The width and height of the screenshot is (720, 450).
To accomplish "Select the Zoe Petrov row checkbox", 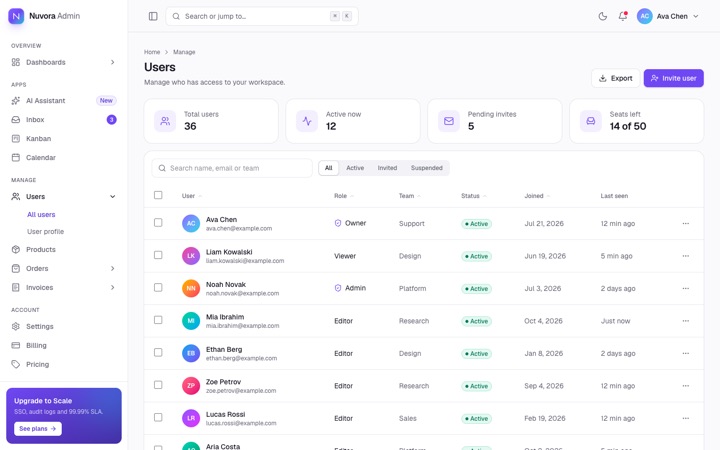I will tap(158, 385).
